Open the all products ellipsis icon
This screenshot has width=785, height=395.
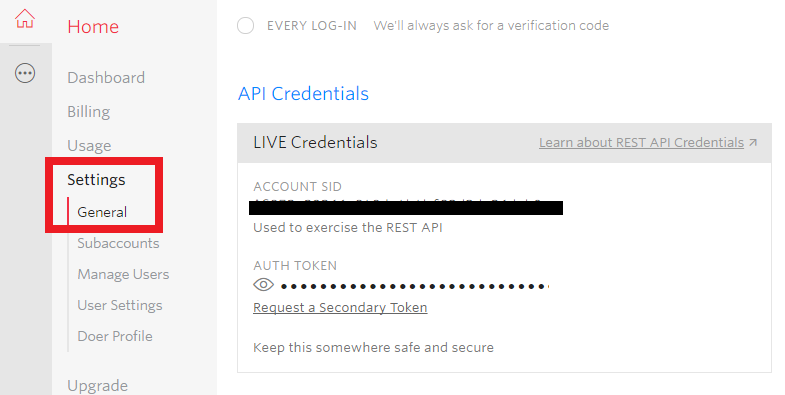(x=25, y=74)
